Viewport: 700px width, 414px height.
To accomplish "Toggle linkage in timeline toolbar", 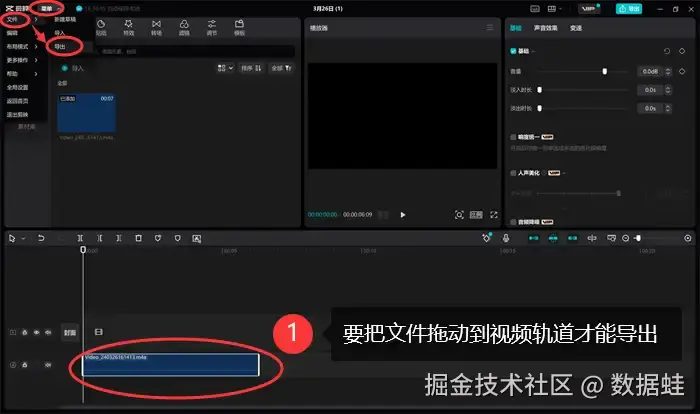I will pos(572,238).
